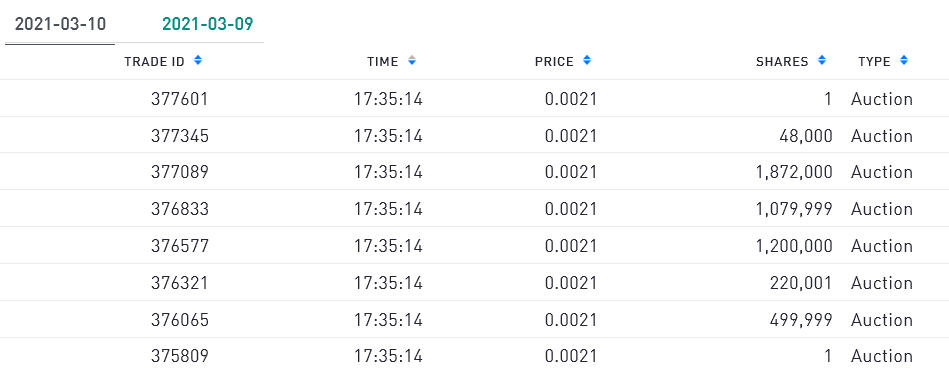The image size is (949, 373).
Task: Click the PRICE header text
Action: point(554,62)
